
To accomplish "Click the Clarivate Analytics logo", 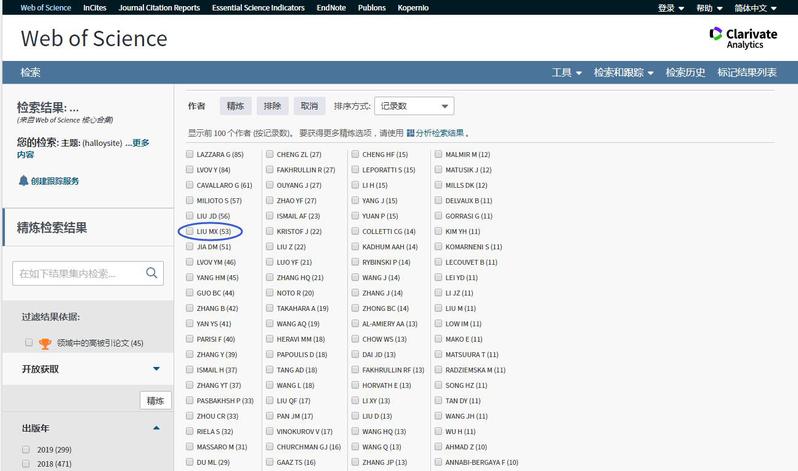I will click(743, 38).
